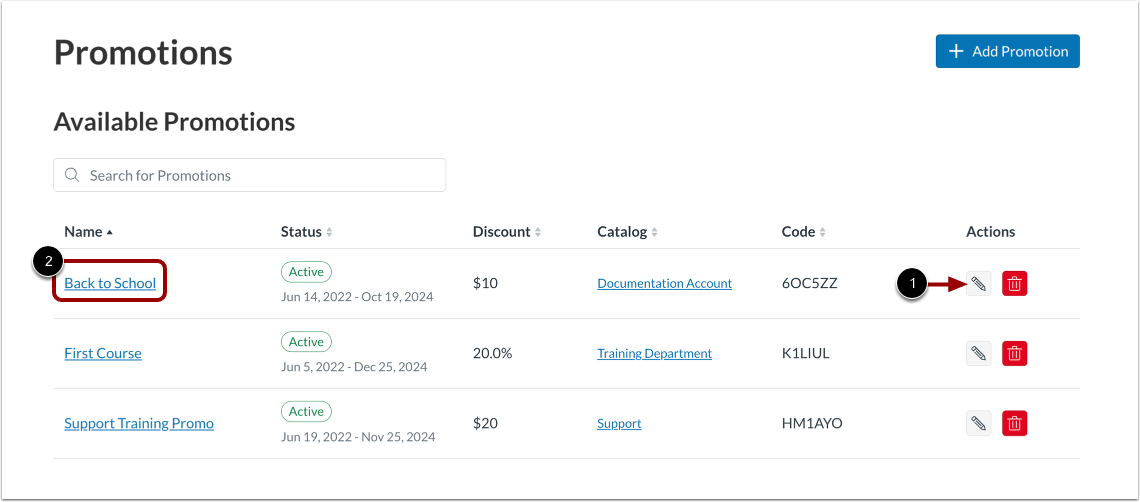Delete the First Course promotion
The width and height of the screenshot is (1140, 502).
[1014, 353]
